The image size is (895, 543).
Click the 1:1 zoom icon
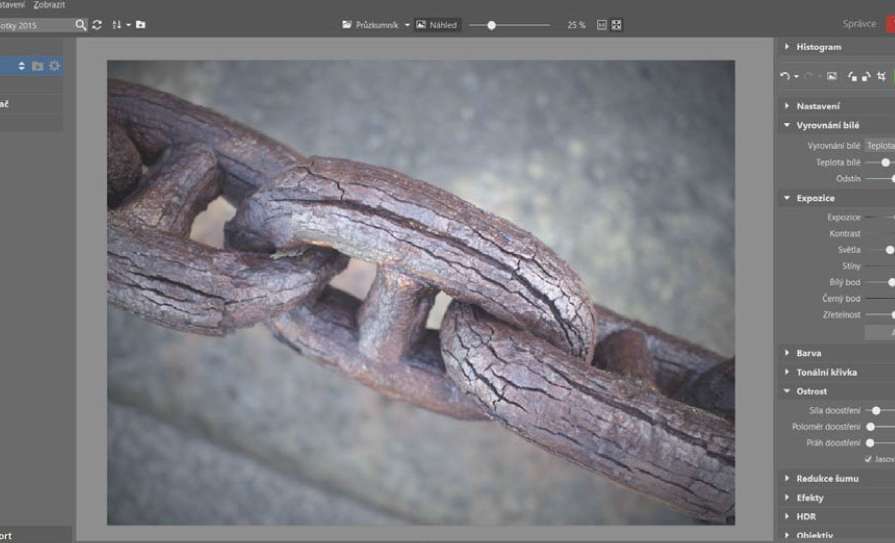tap(601, 25)
